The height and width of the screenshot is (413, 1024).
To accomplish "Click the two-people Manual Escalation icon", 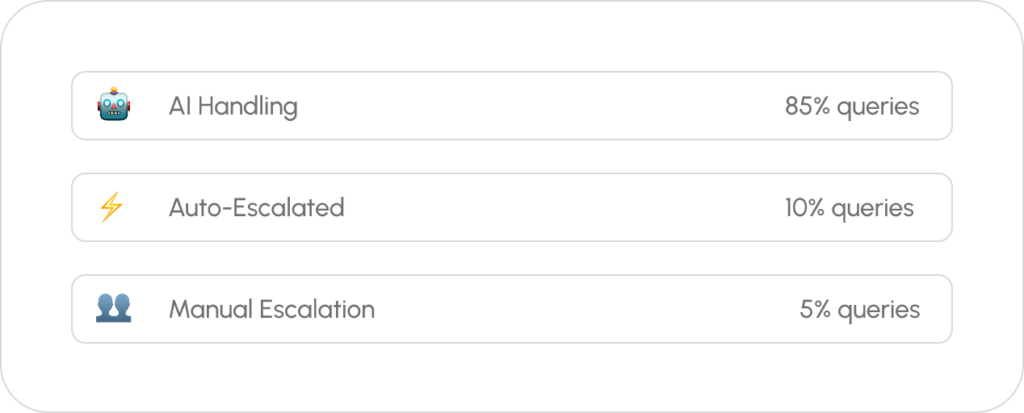I will 113,308.
